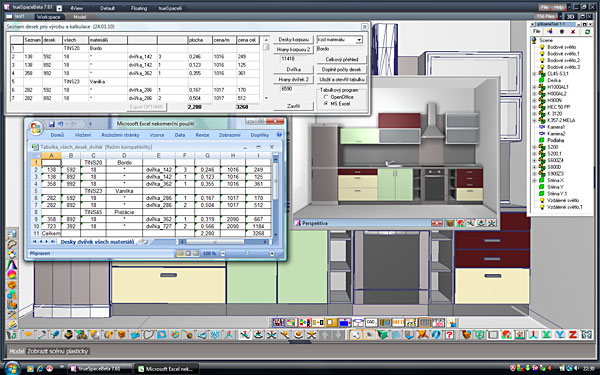Click the colorful sphere icon in left toolbar
The height and width of the screenshot is (375, 600).
(x=12, y=274)
